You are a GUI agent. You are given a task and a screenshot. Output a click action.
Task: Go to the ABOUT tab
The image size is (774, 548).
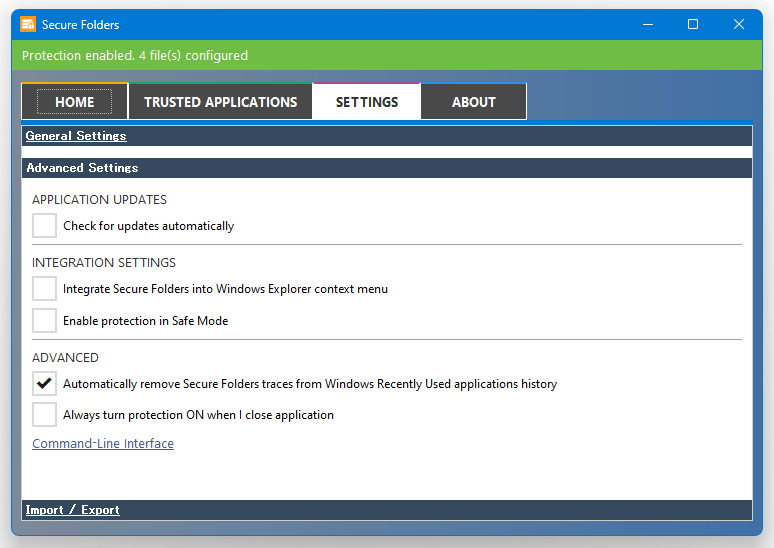tap(474, 102)
